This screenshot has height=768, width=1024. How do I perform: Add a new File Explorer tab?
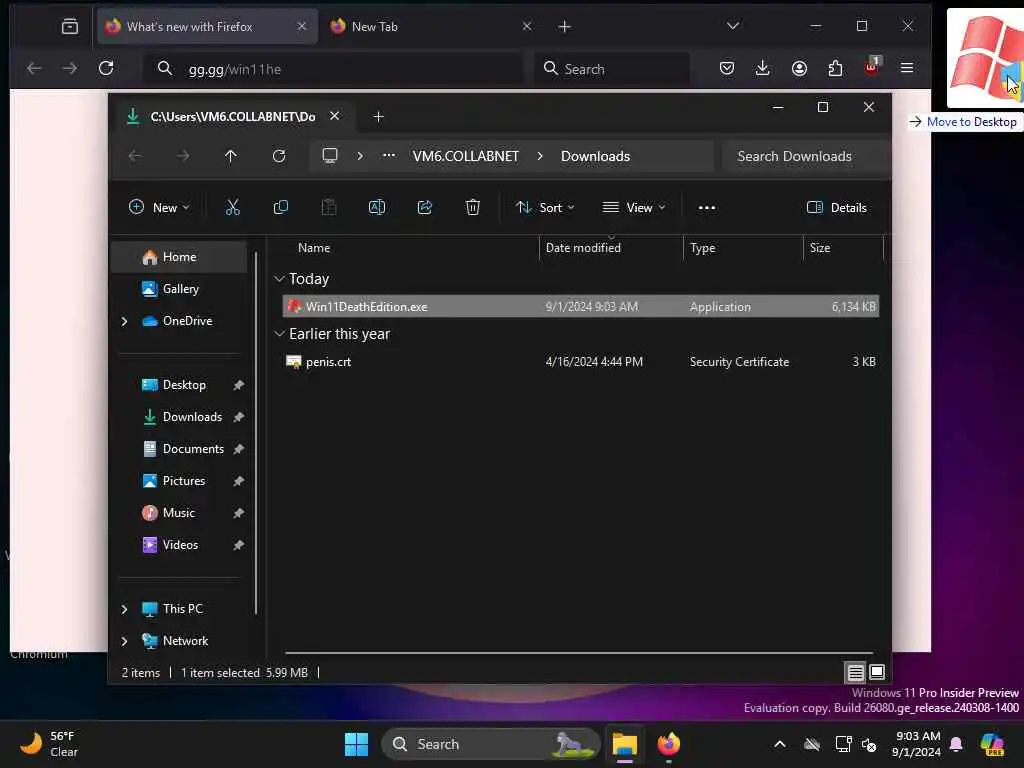tap(378, 117)
